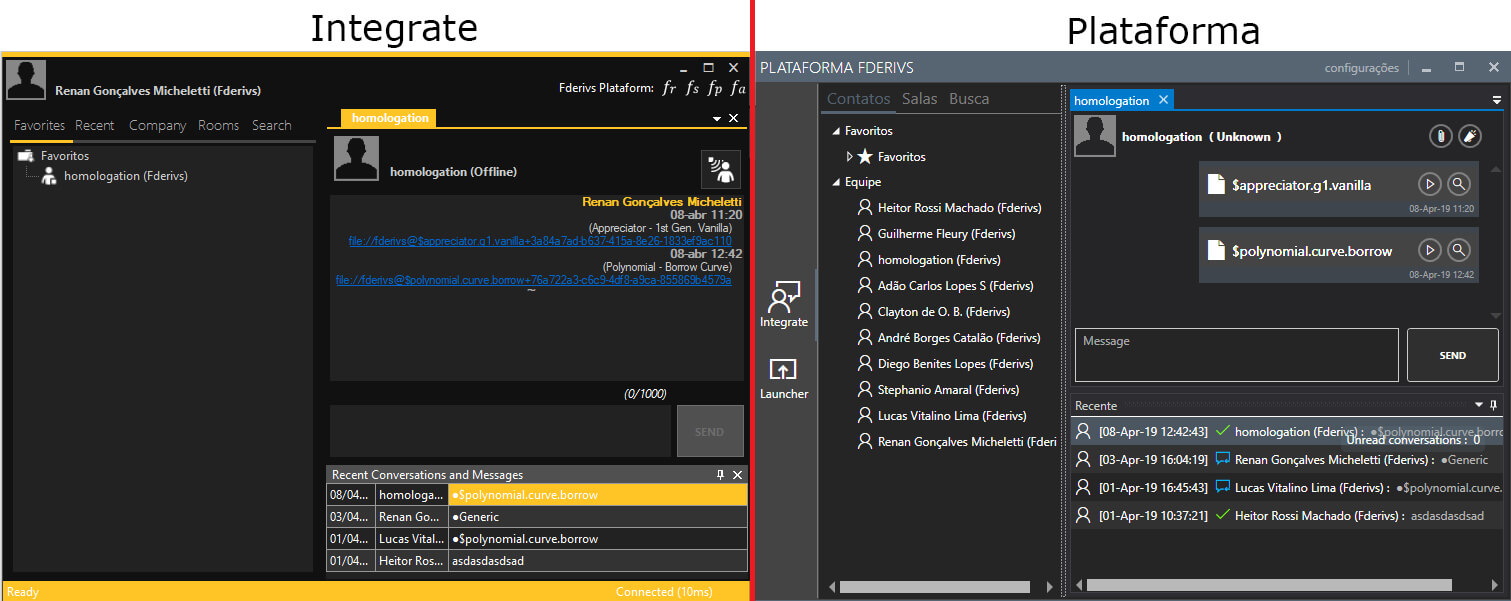Pin the Recente panel
The width and height of the screenshot is (1511, 601).
pos(1494,405)
